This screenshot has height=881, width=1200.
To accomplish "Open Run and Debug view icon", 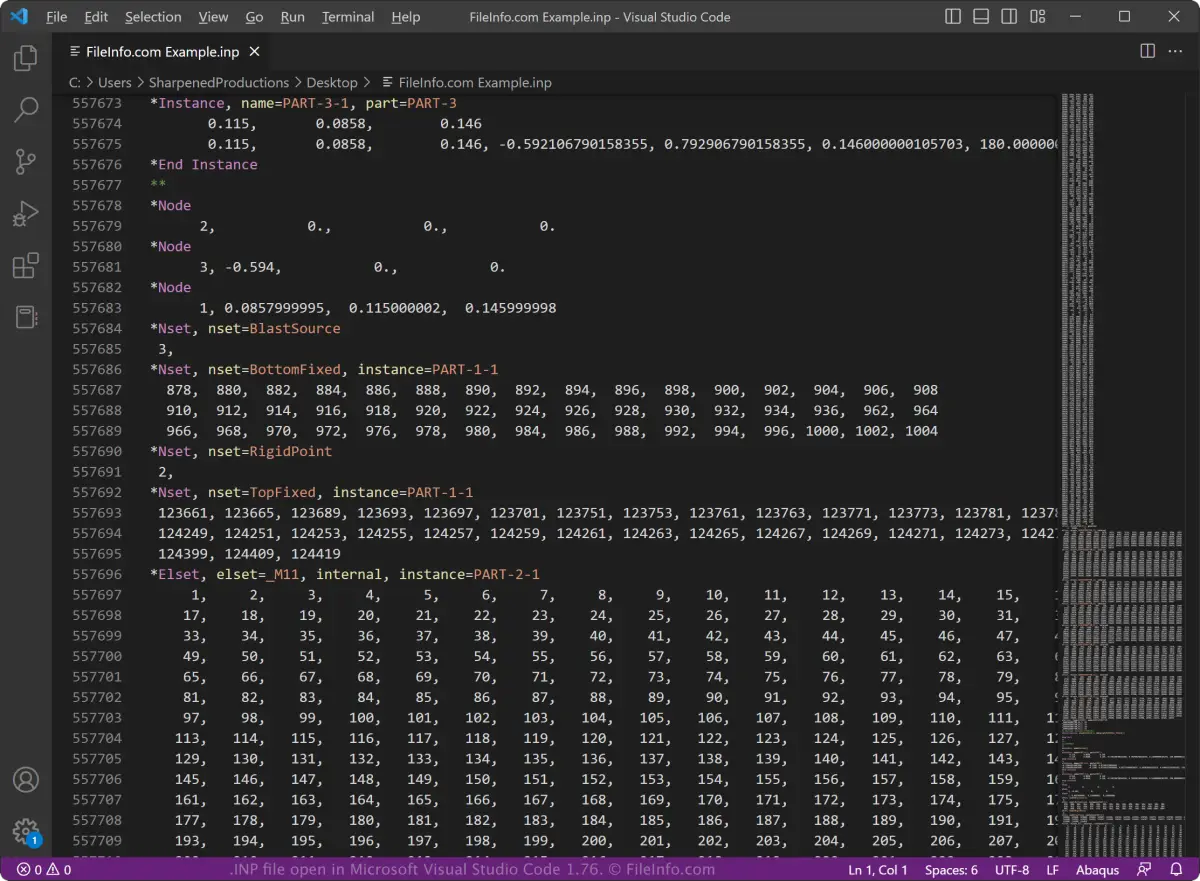I will point(26,214).
